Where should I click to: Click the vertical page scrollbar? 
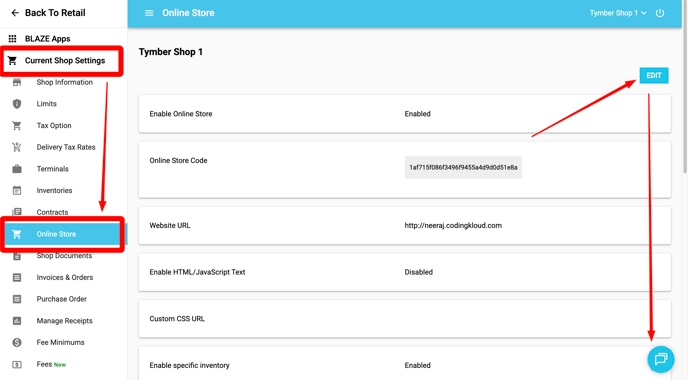(685, 88)
